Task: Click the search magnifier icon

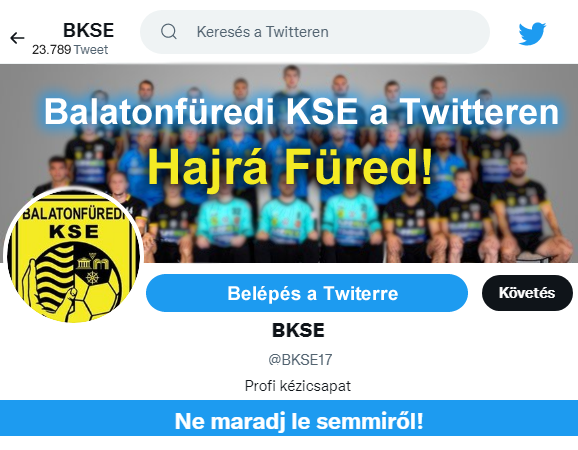Action: tap(169, 32)
